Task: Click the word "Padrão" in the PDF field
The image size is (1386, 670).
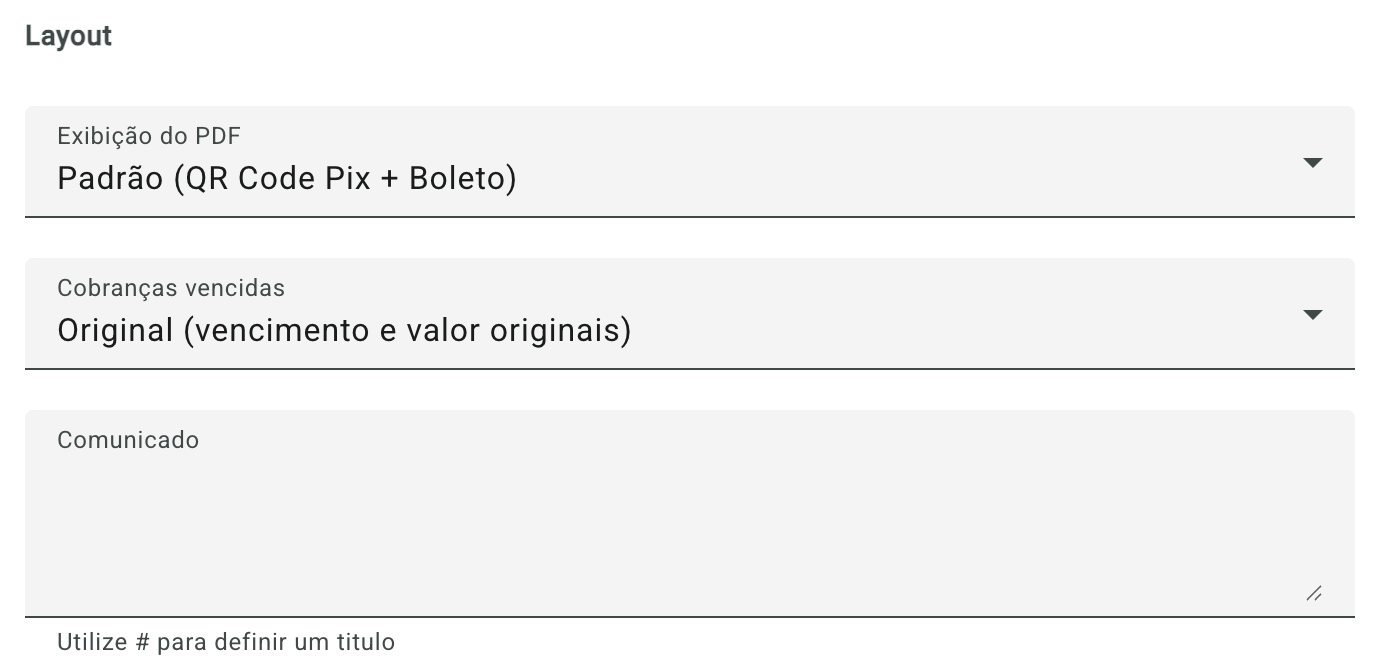Action: (x=106, y=179)
